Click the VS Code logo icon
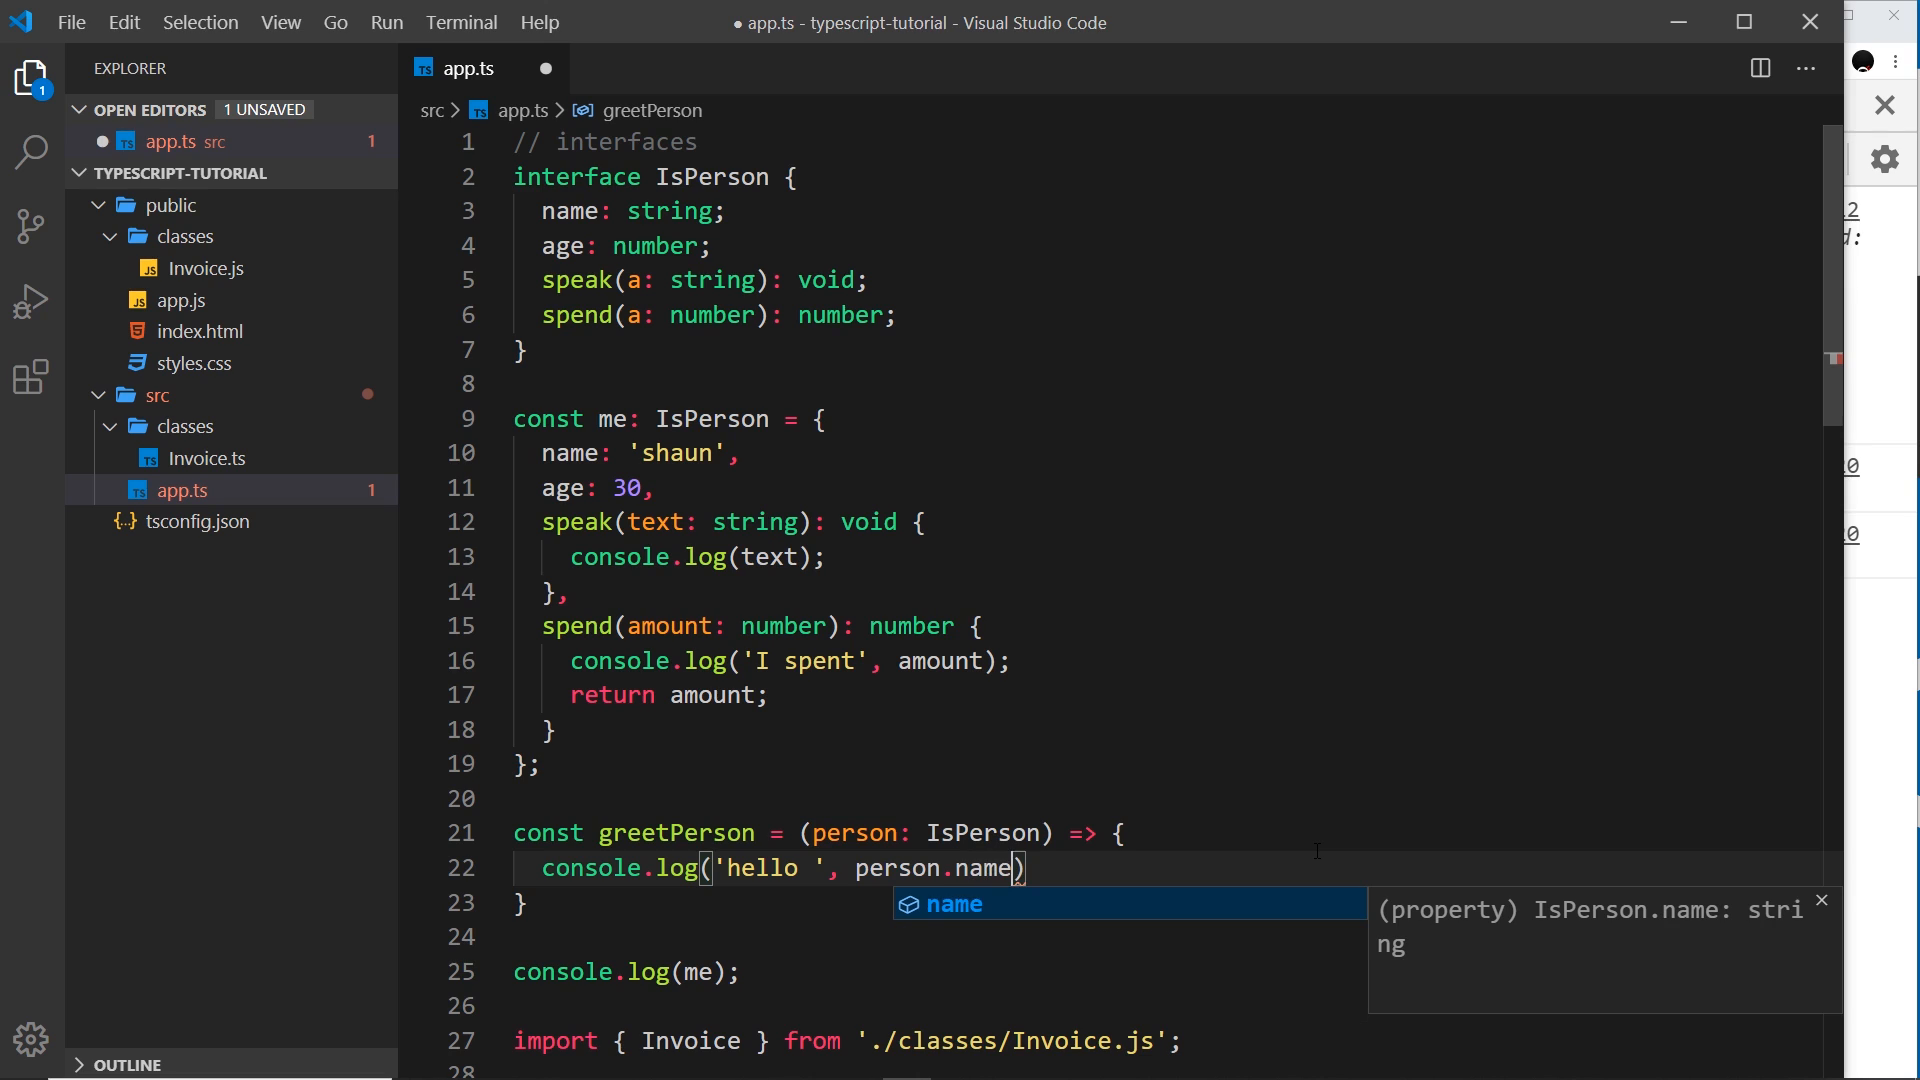 tap(21, 22)
